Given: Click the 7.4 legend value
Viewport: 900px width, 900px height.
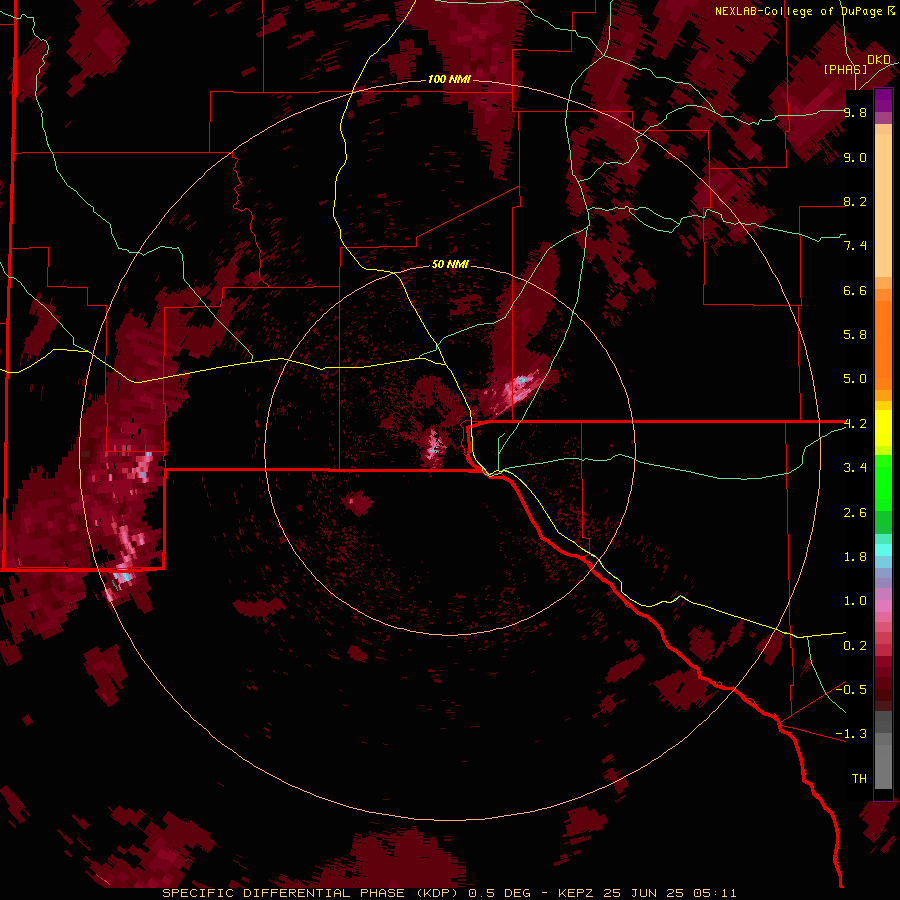Looking at the screenshot, I should (855, 246).
